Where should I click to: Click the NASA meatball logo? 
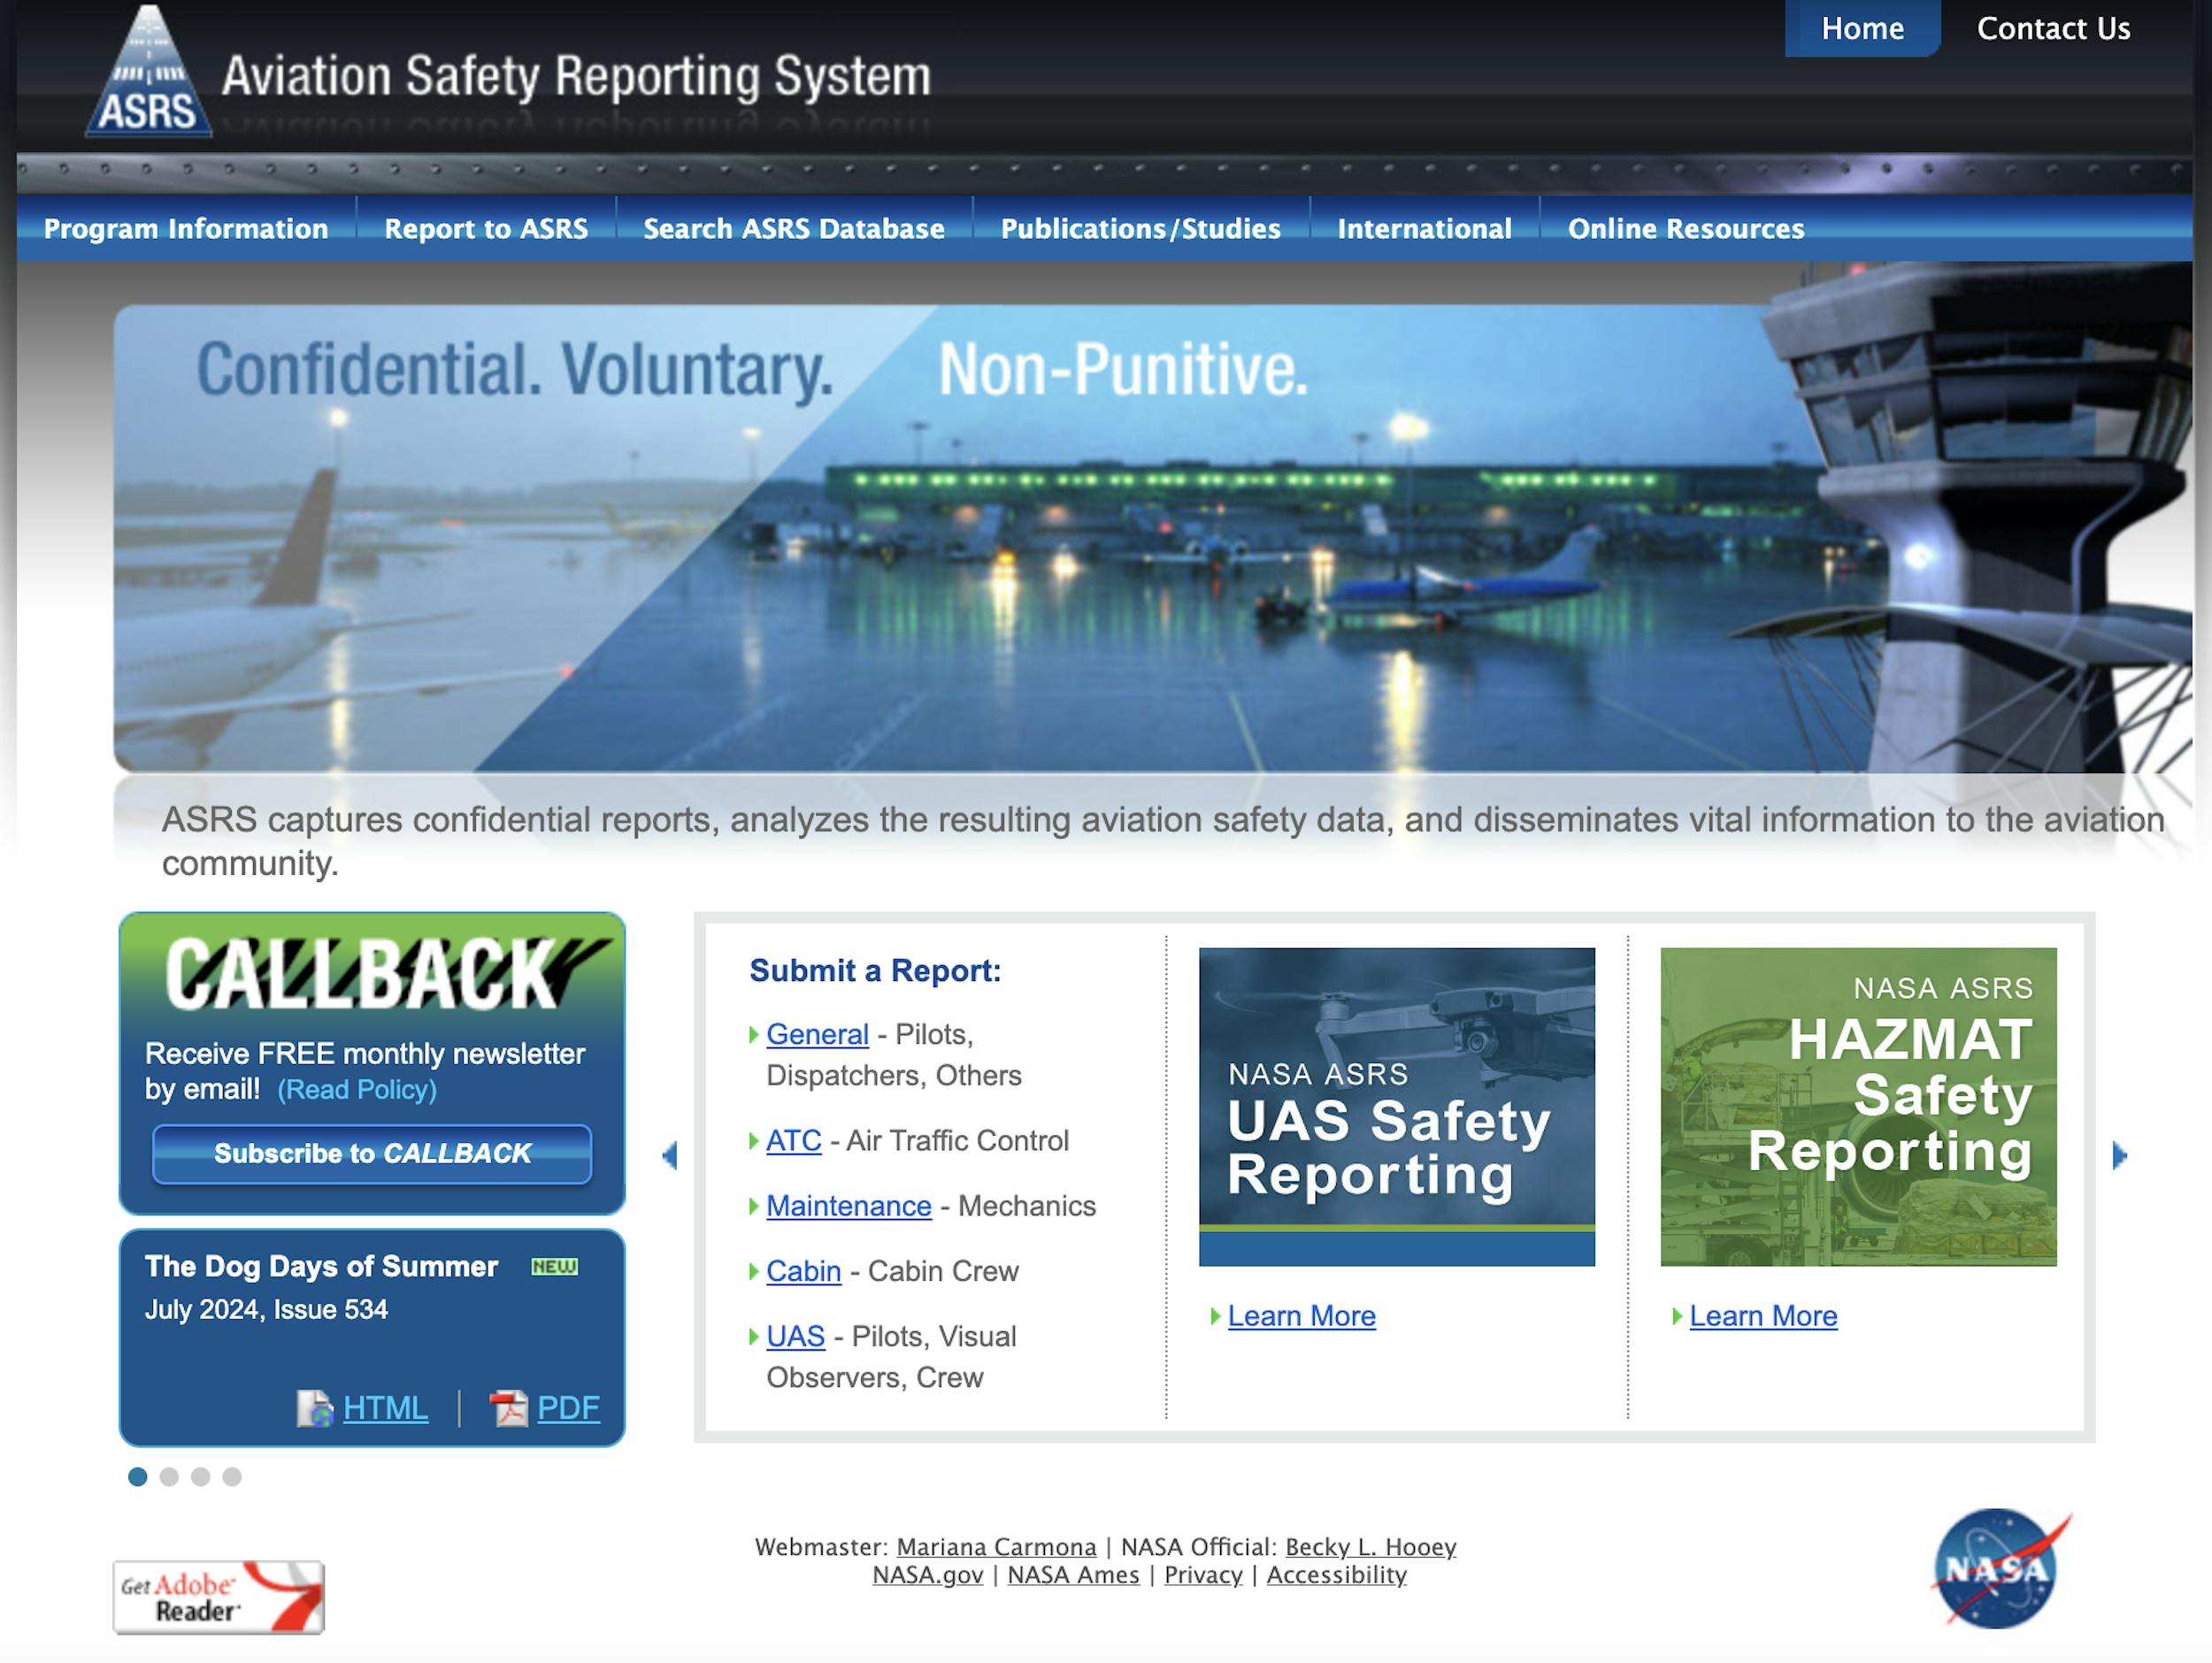click(x=1996, y=1568)
